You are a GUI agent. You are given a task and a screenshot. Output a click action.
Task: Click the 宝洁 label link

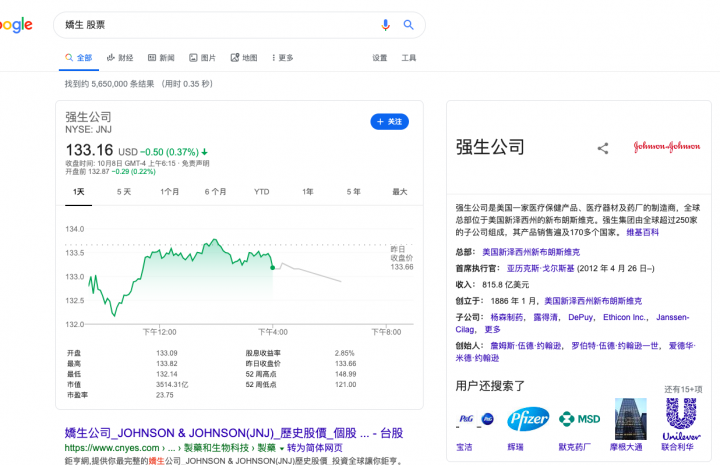(x=464, y=447)
